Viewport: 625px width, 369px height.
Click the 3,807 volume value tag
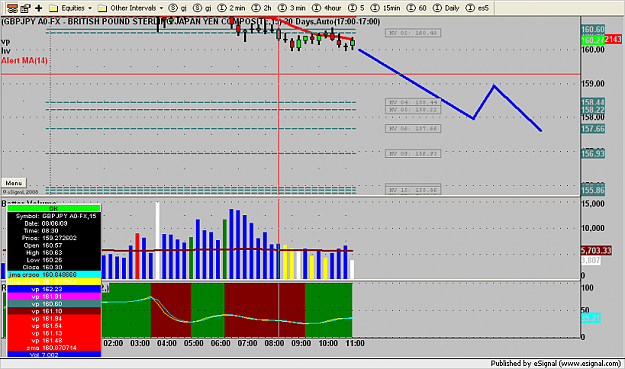click(591, 261)
